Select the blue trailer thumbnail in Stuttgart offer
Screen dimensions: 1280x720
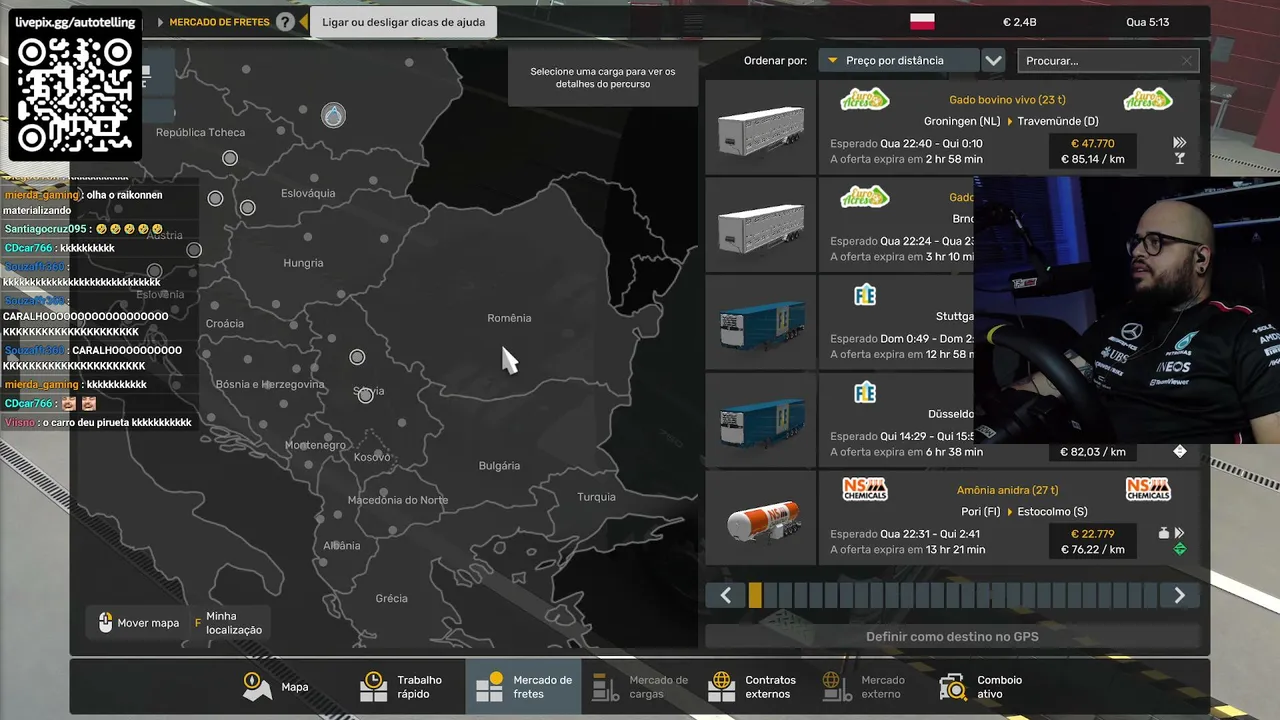pyautogui.click(x=761, y=323)
